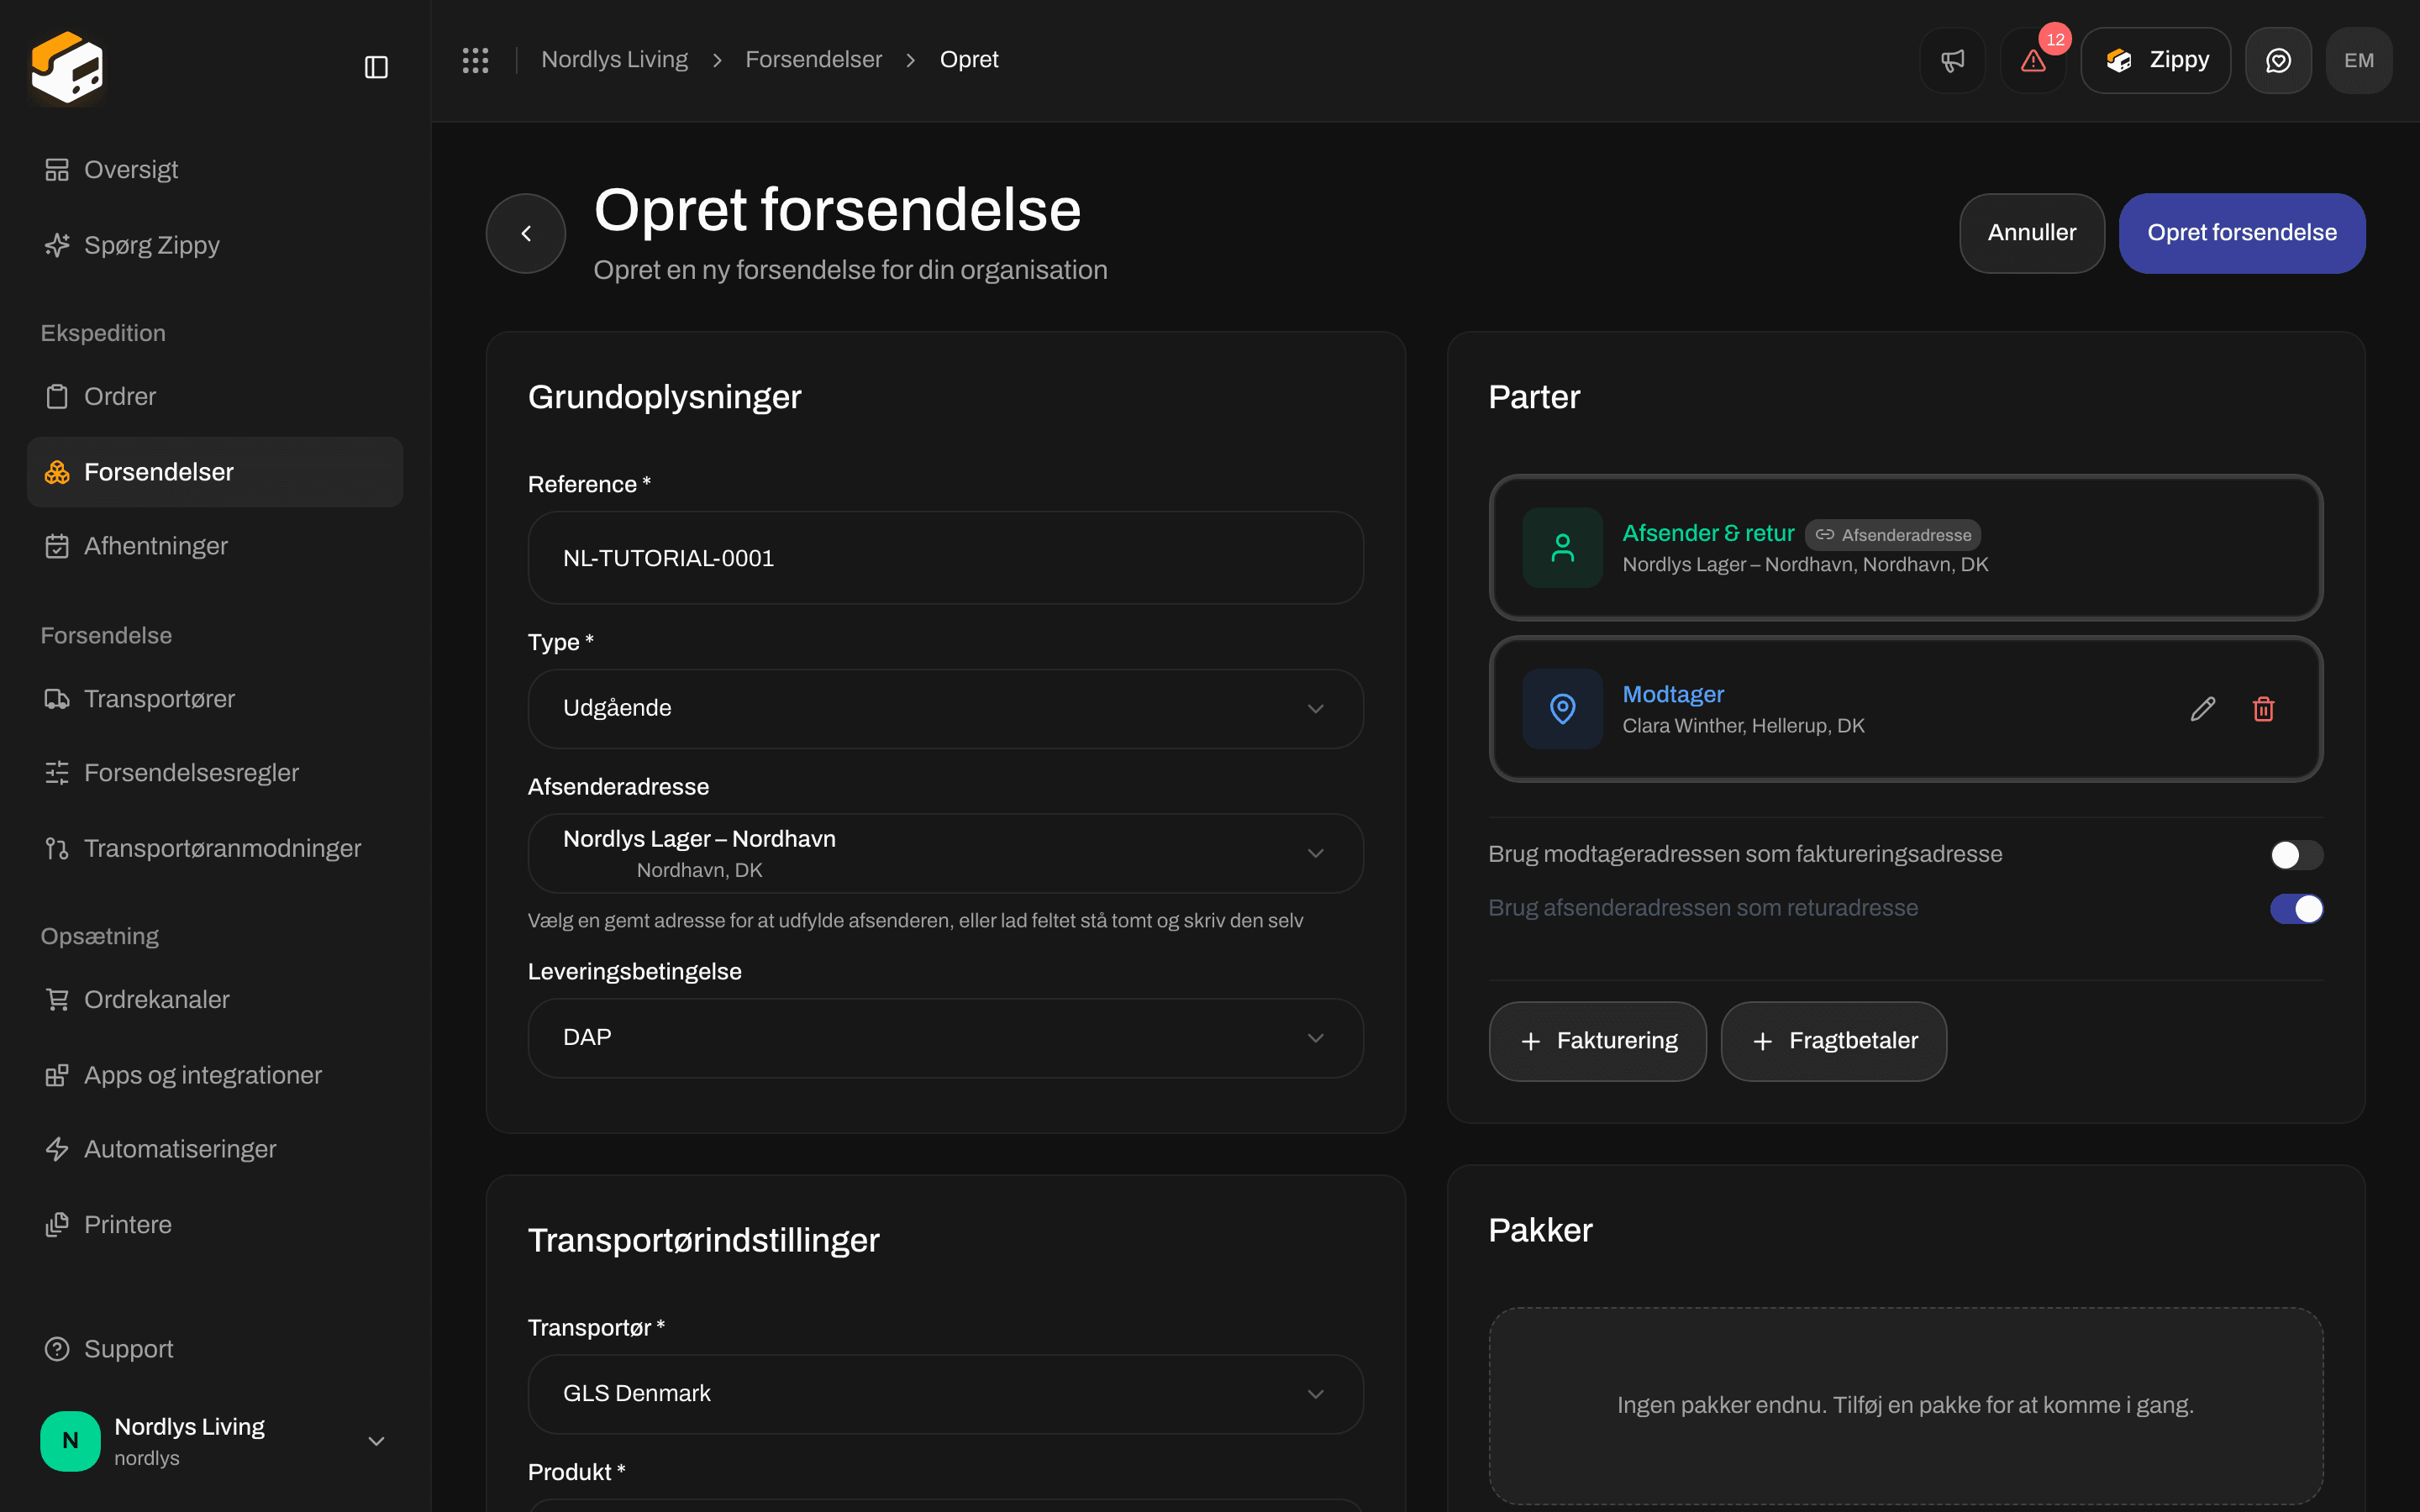This screenshot has width=2420, height=1512.
Task: Open the Type dropdown showing Udgående
Action: (x=945, y=708)
